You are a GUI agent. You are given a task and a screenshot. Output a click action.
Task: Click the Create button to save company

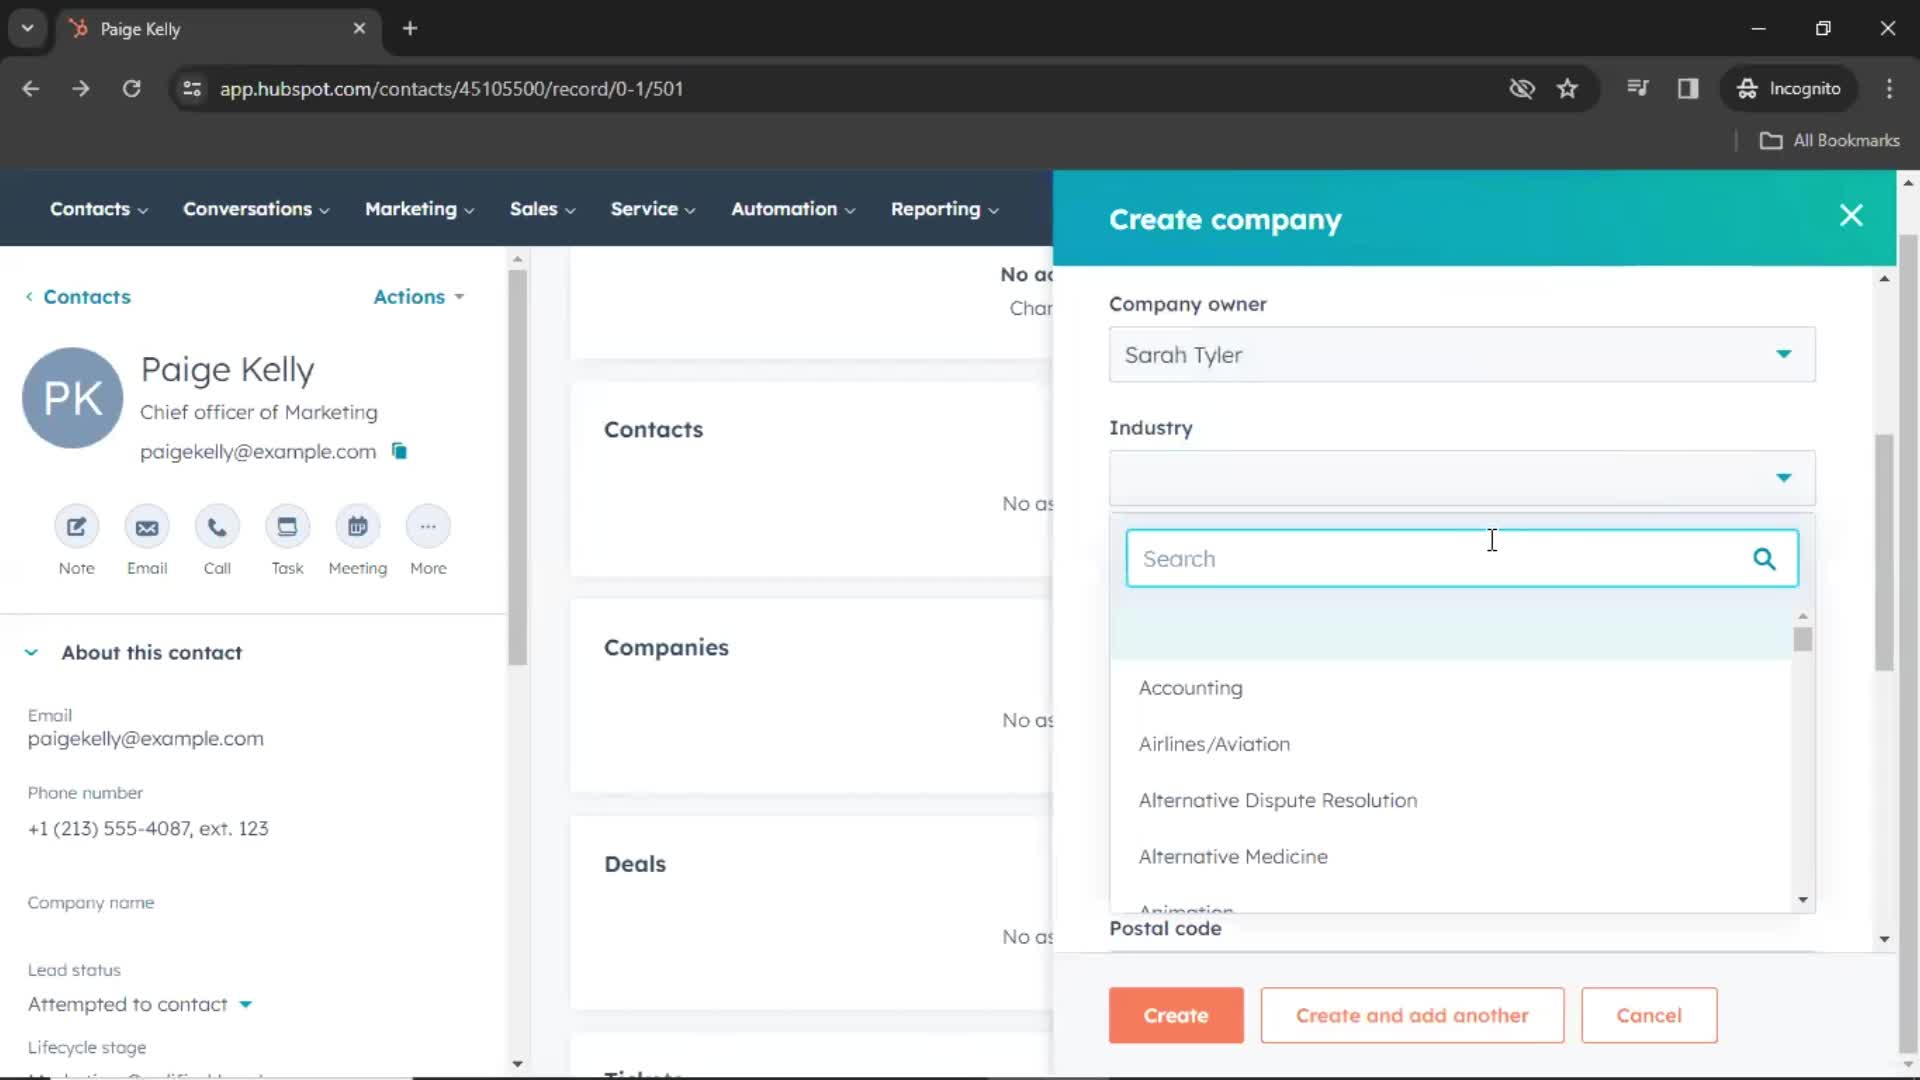[x=1176, y=1015]
